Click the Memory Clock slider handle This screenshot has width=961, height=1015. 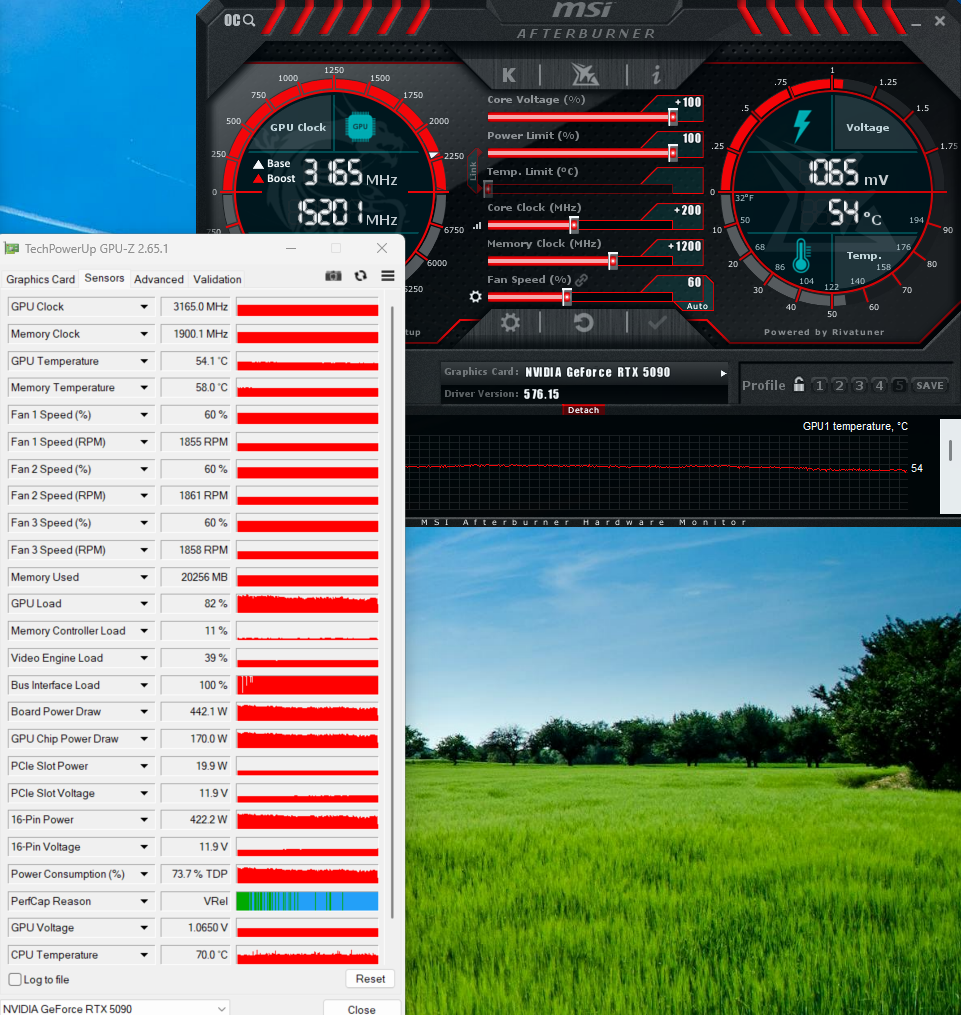(x=613, y=261)
